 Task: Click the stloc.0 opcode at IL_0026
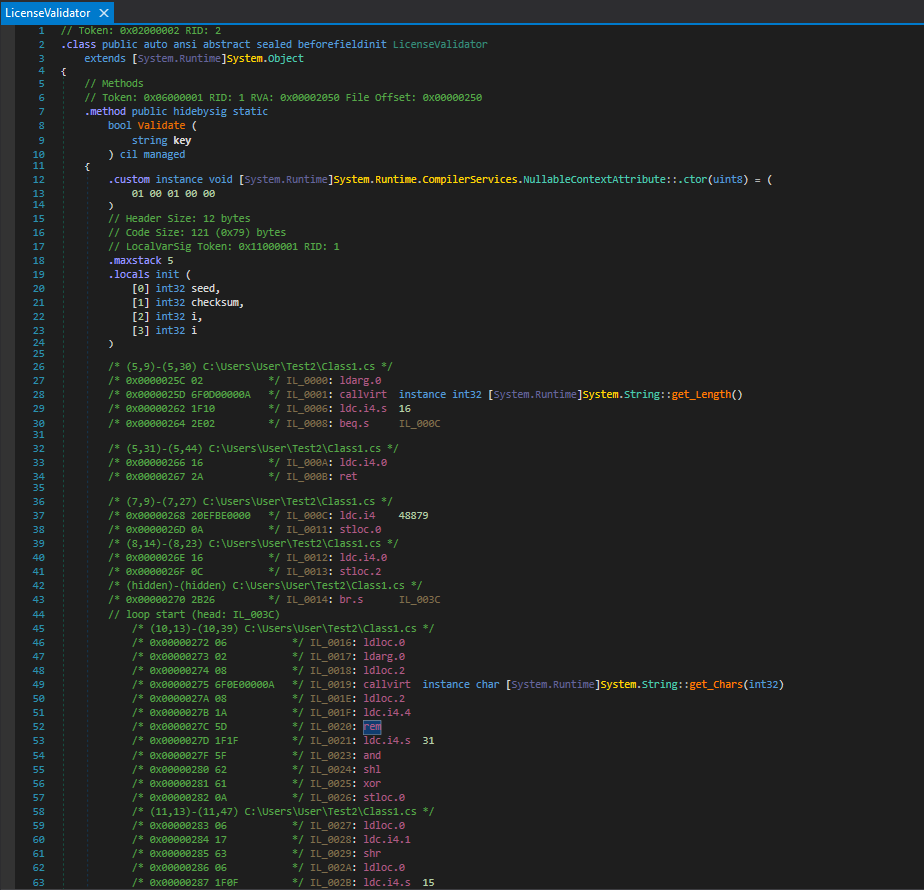tap(384, 797)
